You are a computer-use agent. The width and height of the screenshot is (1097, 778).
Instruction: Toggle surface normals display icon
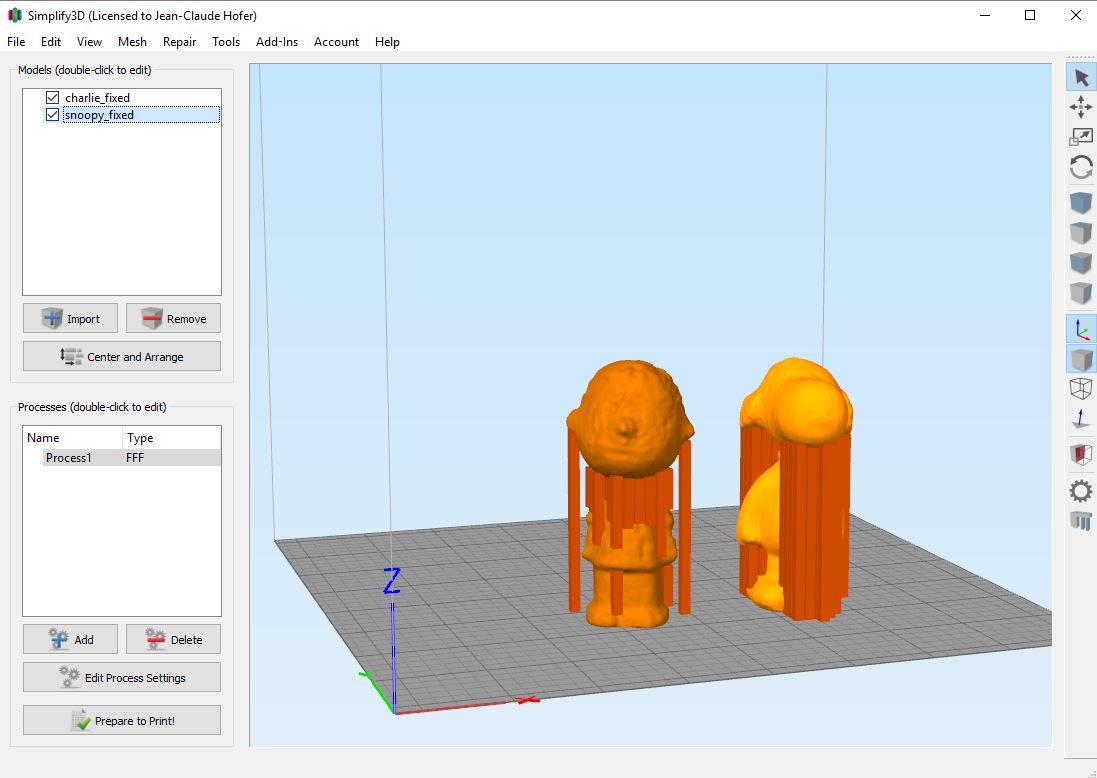[1081, 419]
